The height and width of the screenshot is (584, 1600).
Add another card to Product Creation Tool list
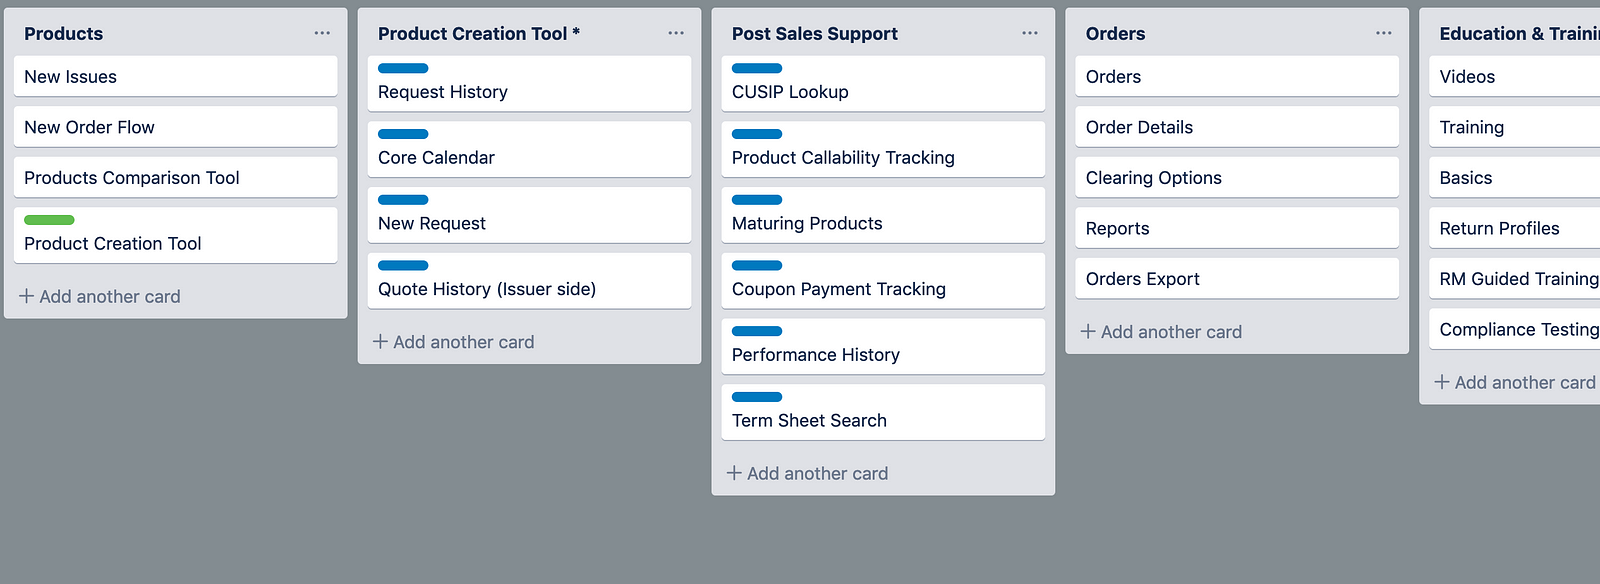[x=454, y=342]
